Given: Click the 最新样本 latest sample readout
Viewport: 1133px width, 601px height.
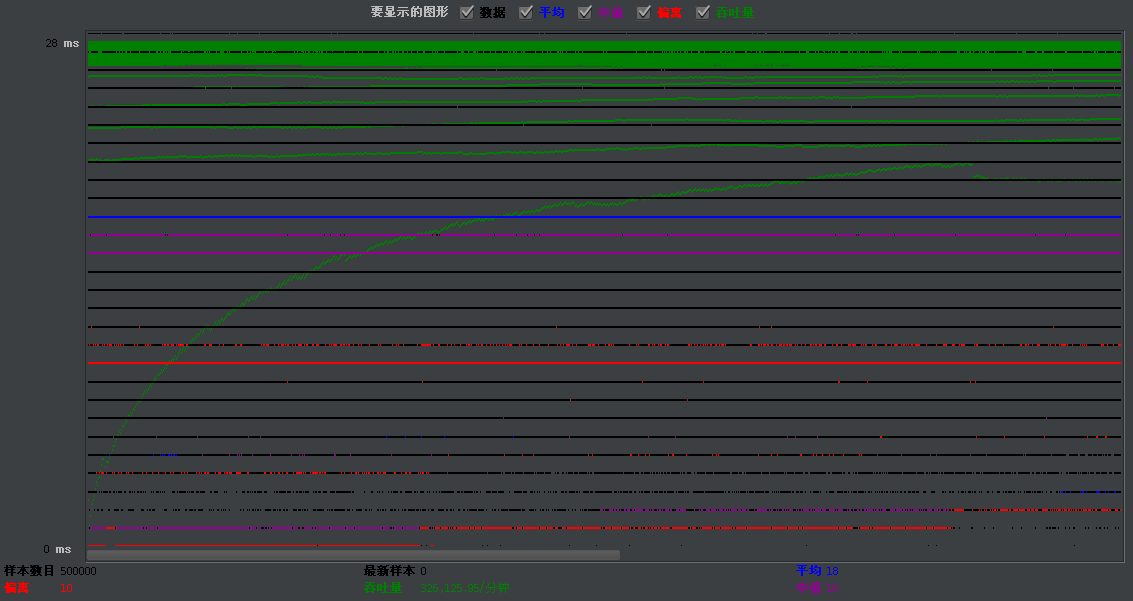Looking at the screenshot, I should [x=395, y=571].
